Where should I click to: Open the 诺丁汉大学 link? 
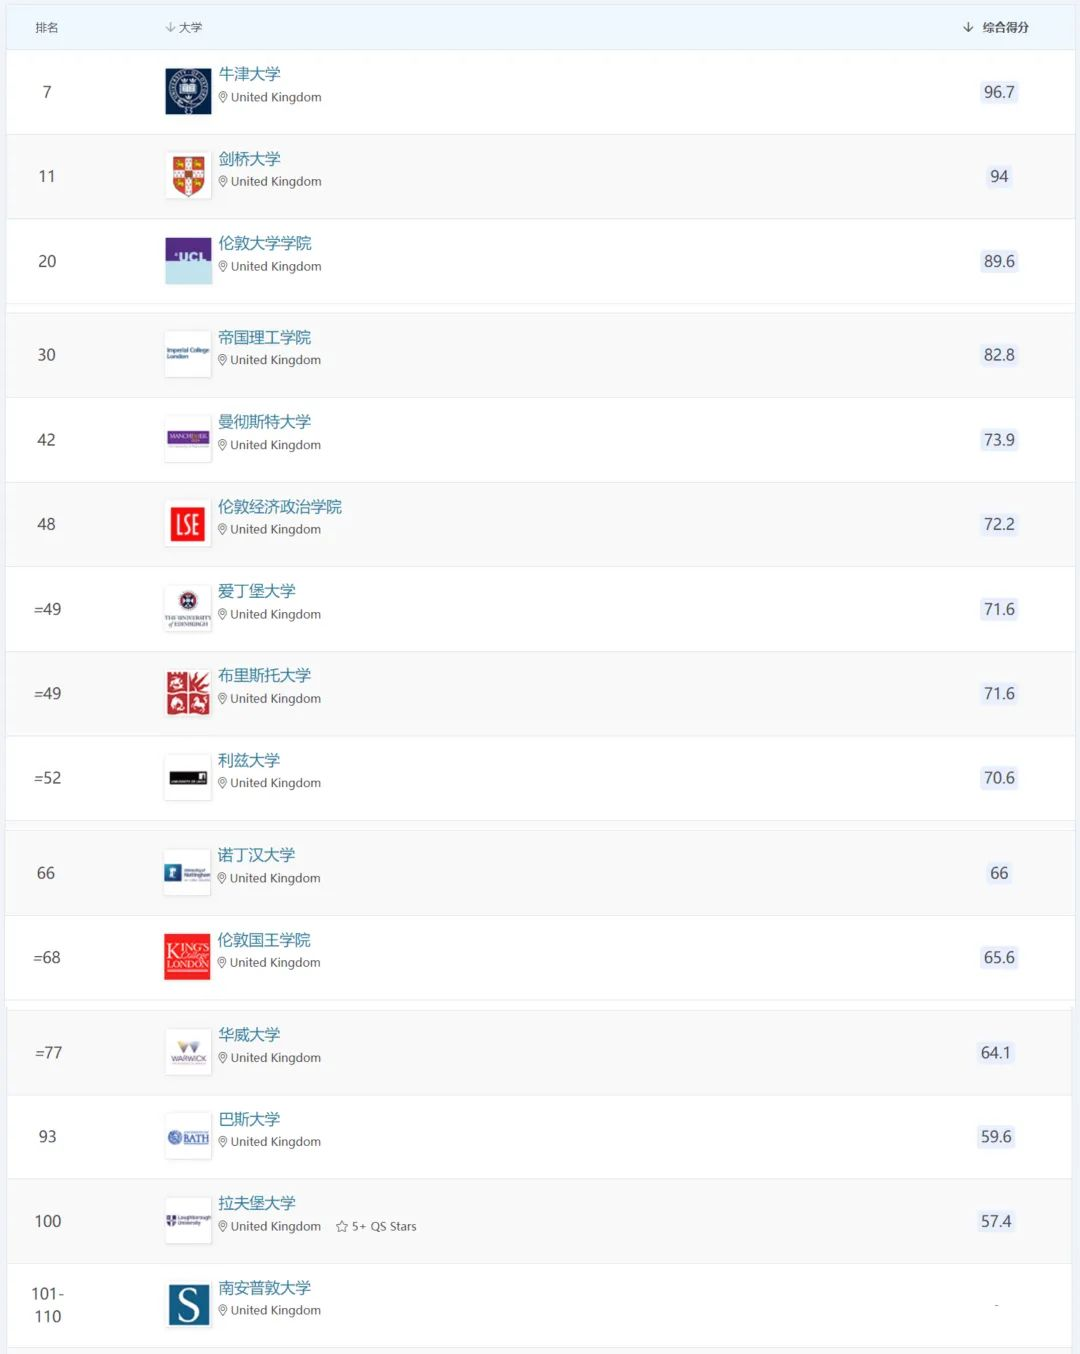(257, 855)
